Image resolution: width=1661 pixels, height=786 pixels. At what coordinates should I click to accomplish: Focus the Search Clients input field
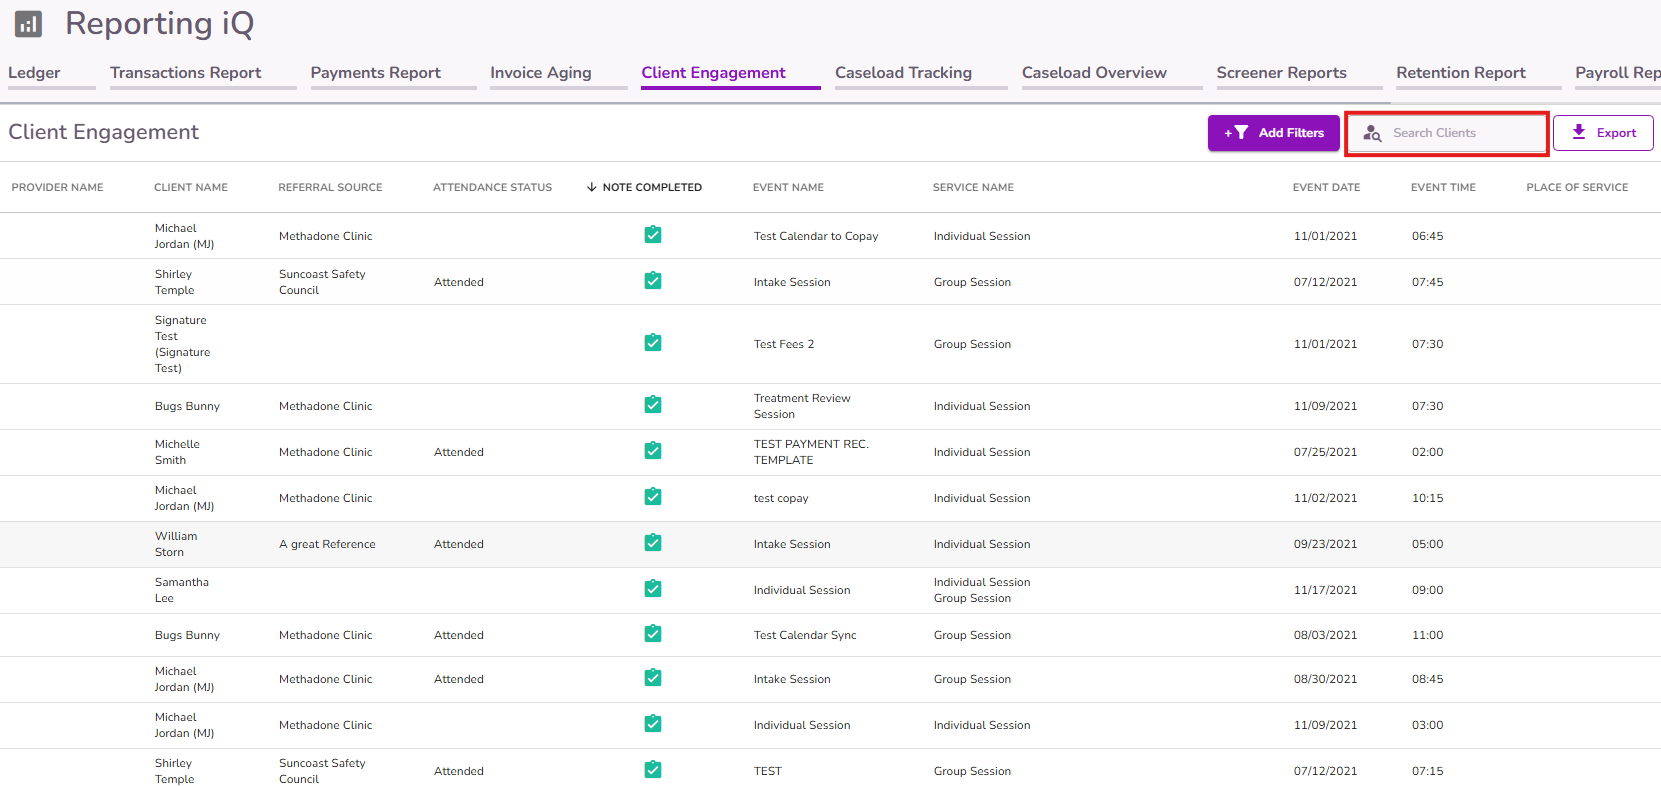click(x=1447, y=133)
